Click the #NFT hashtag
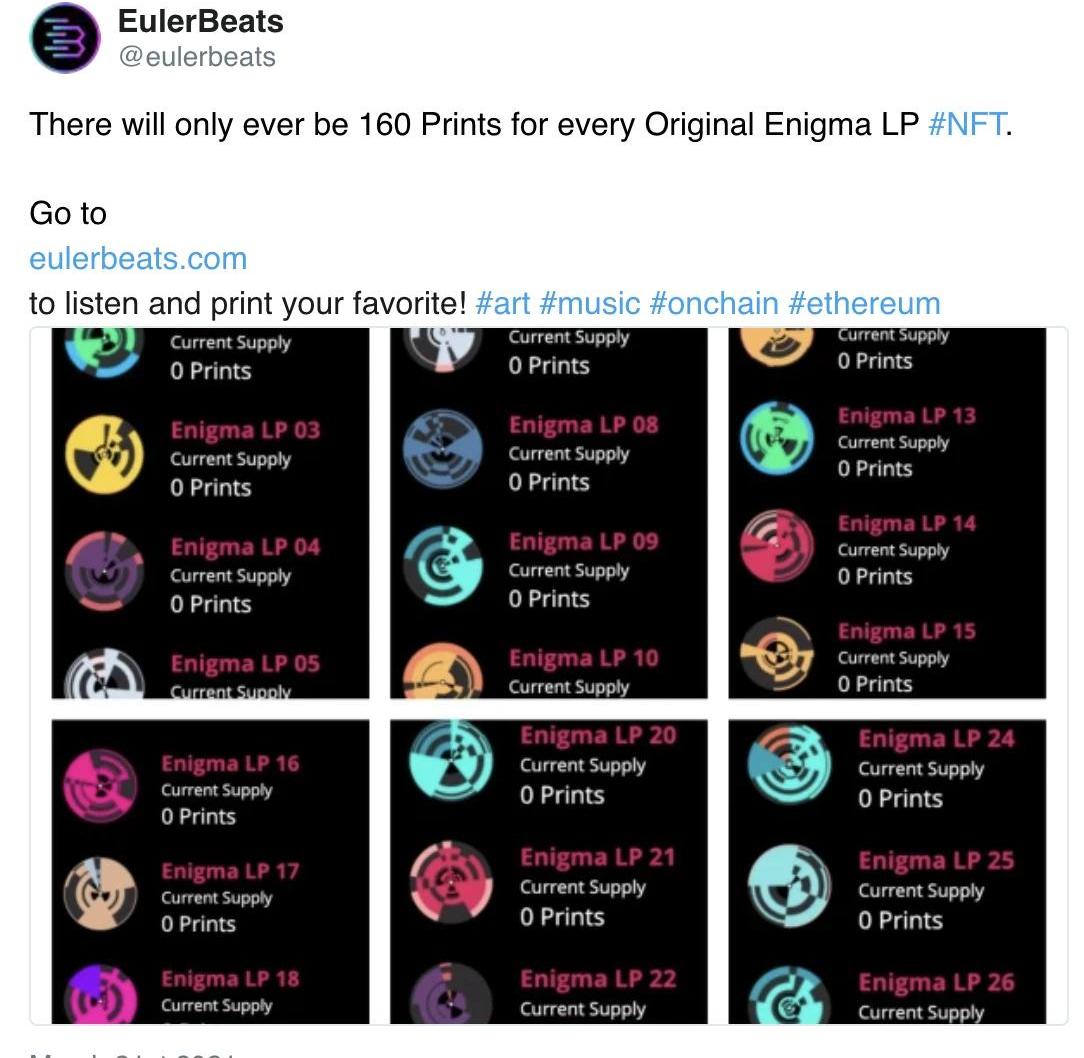The height and width of the screenshot is (1058, 1084). click(967, 125)
